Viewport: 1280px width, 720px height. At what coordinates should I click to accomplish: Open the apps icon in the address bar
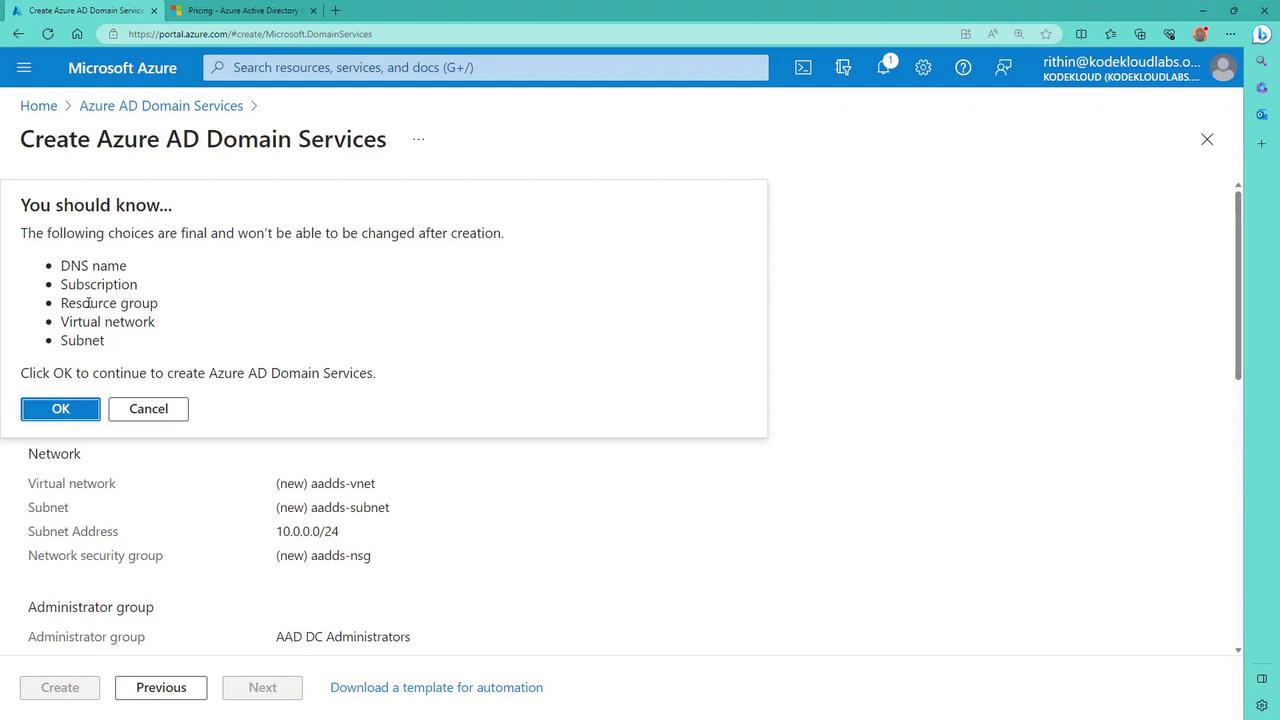pyautogui.click(x=965, y=34)
